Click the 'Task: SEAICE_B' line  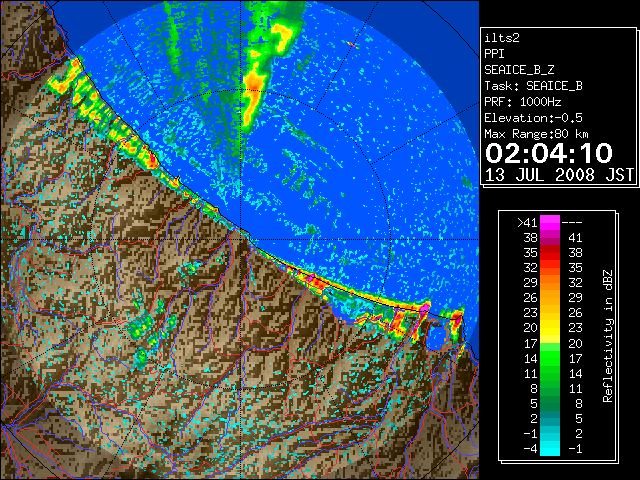click(x=533, y=86)
